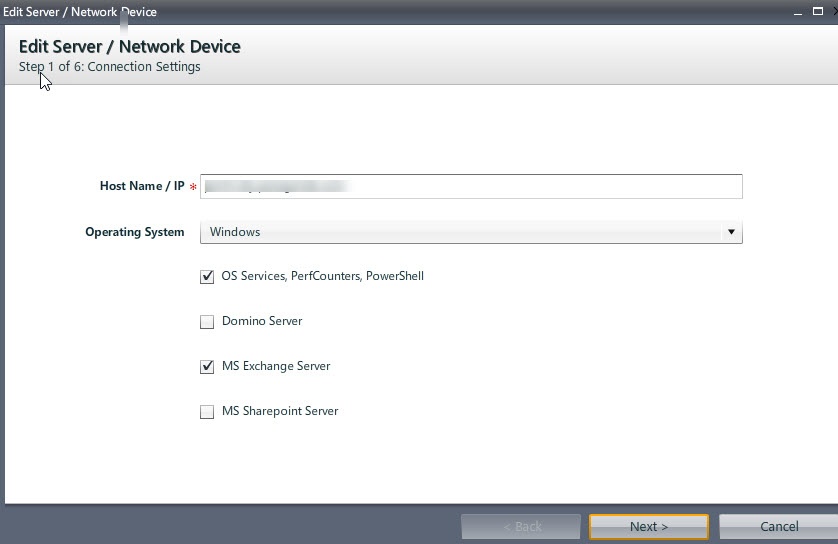Click the 'Operating System' label text
Image resolution: width=838 pixels, height=544 pixels.
[135, 232]
